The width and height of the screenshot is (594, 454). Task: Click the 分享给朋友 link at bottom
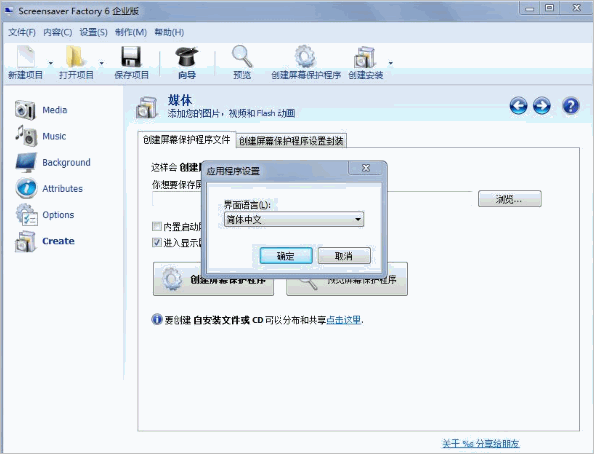(481, 443)
